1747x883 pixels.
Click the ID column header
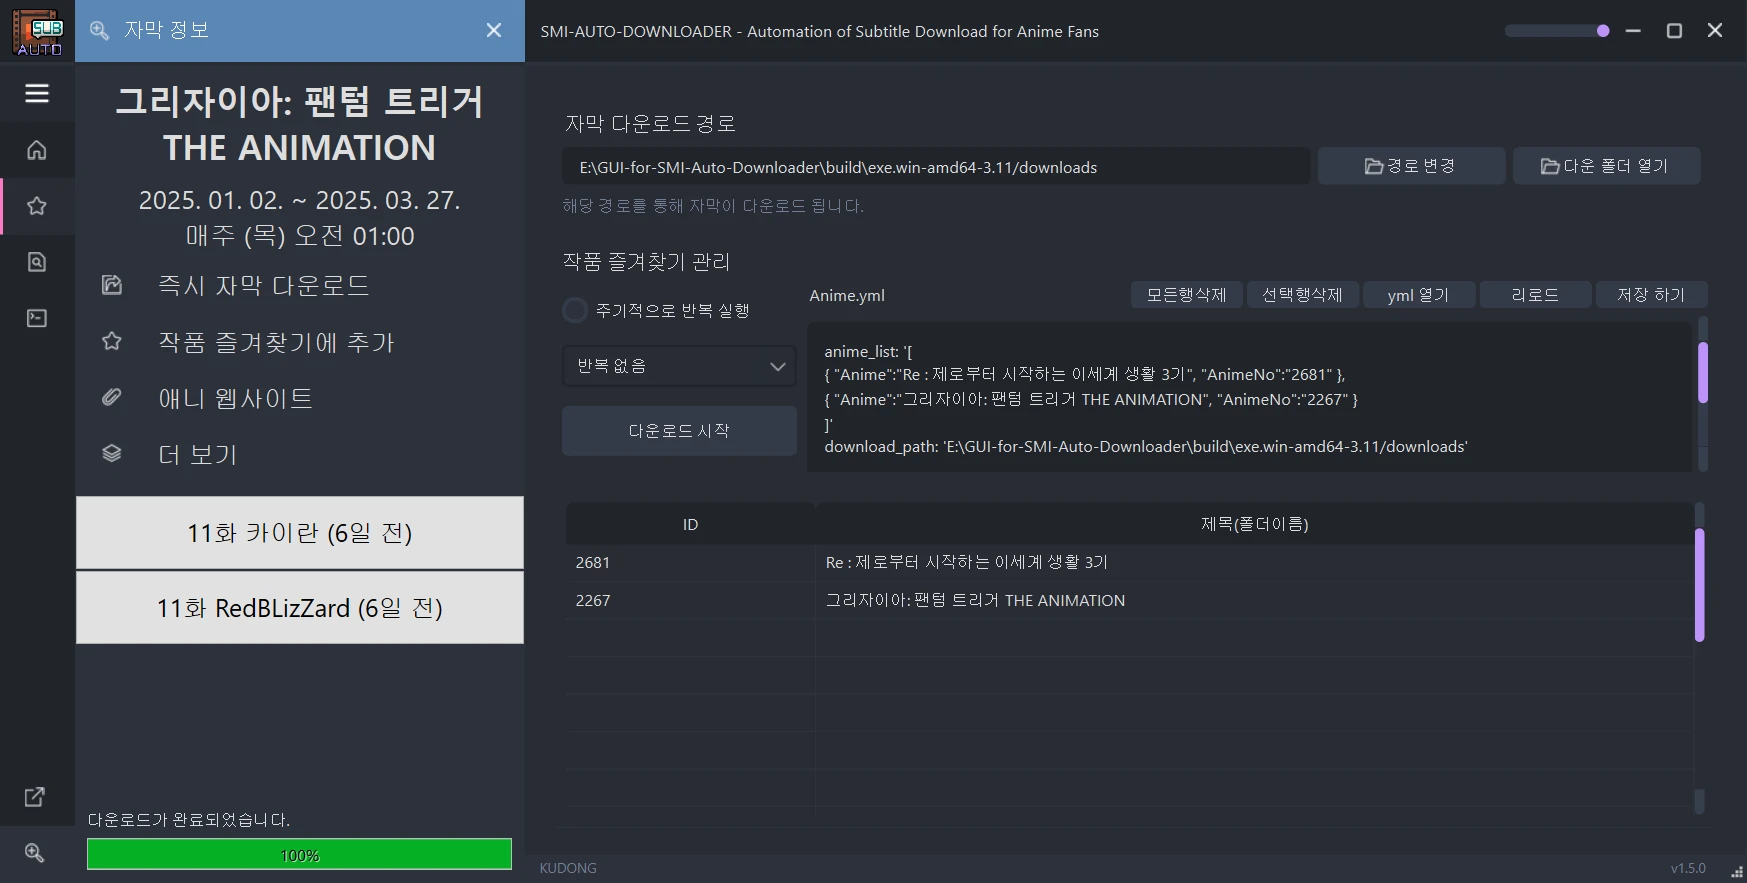690,524
